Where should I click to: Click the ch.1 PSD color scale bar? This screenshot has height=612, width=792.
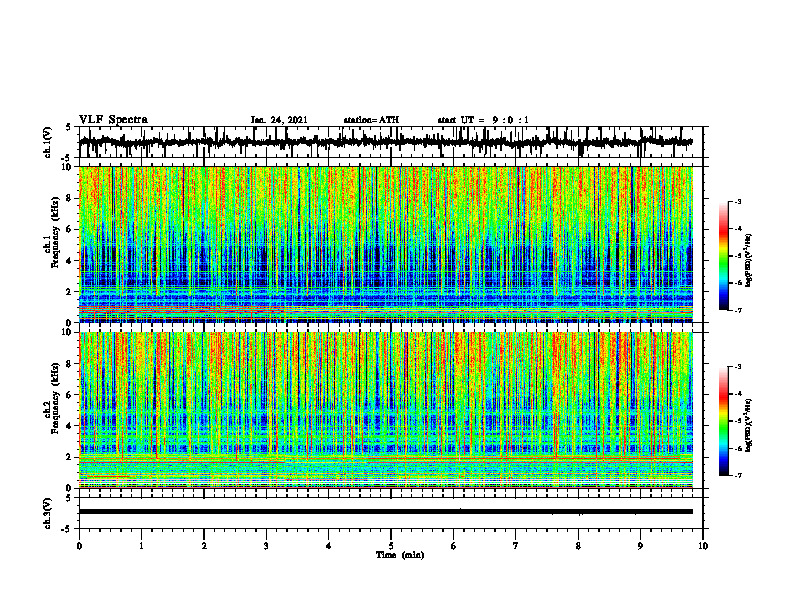(723, 256)
